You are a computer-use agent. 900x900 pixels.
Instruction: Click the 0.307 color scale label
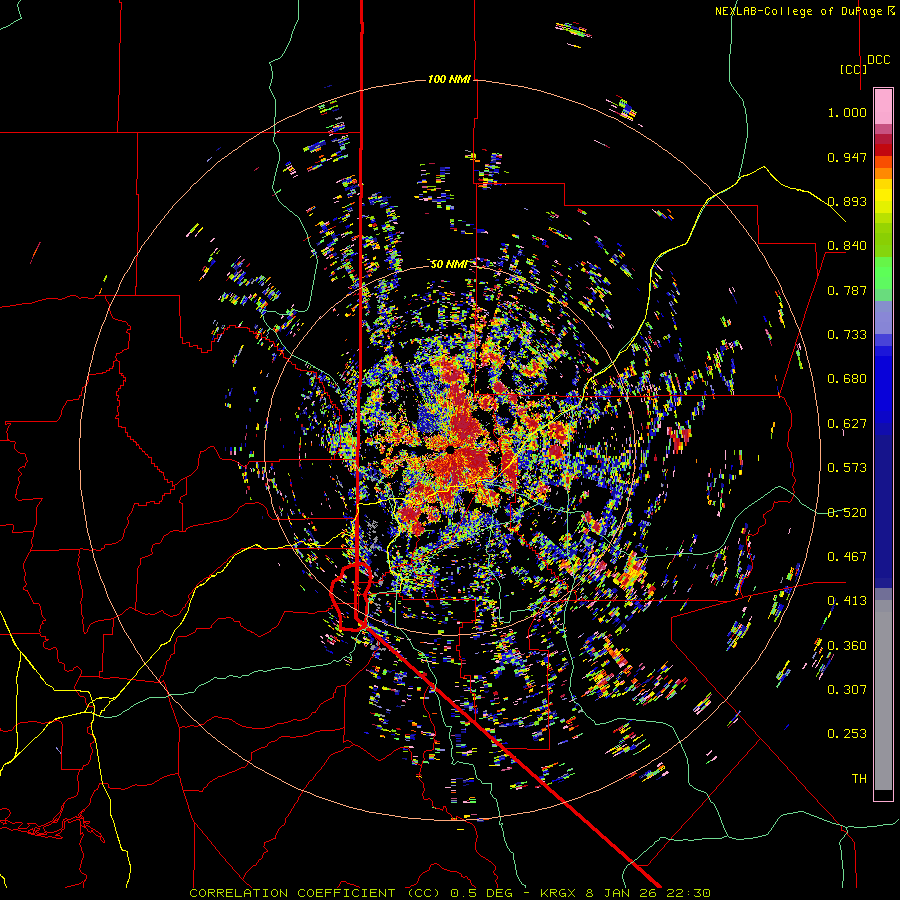pos(847,690)
